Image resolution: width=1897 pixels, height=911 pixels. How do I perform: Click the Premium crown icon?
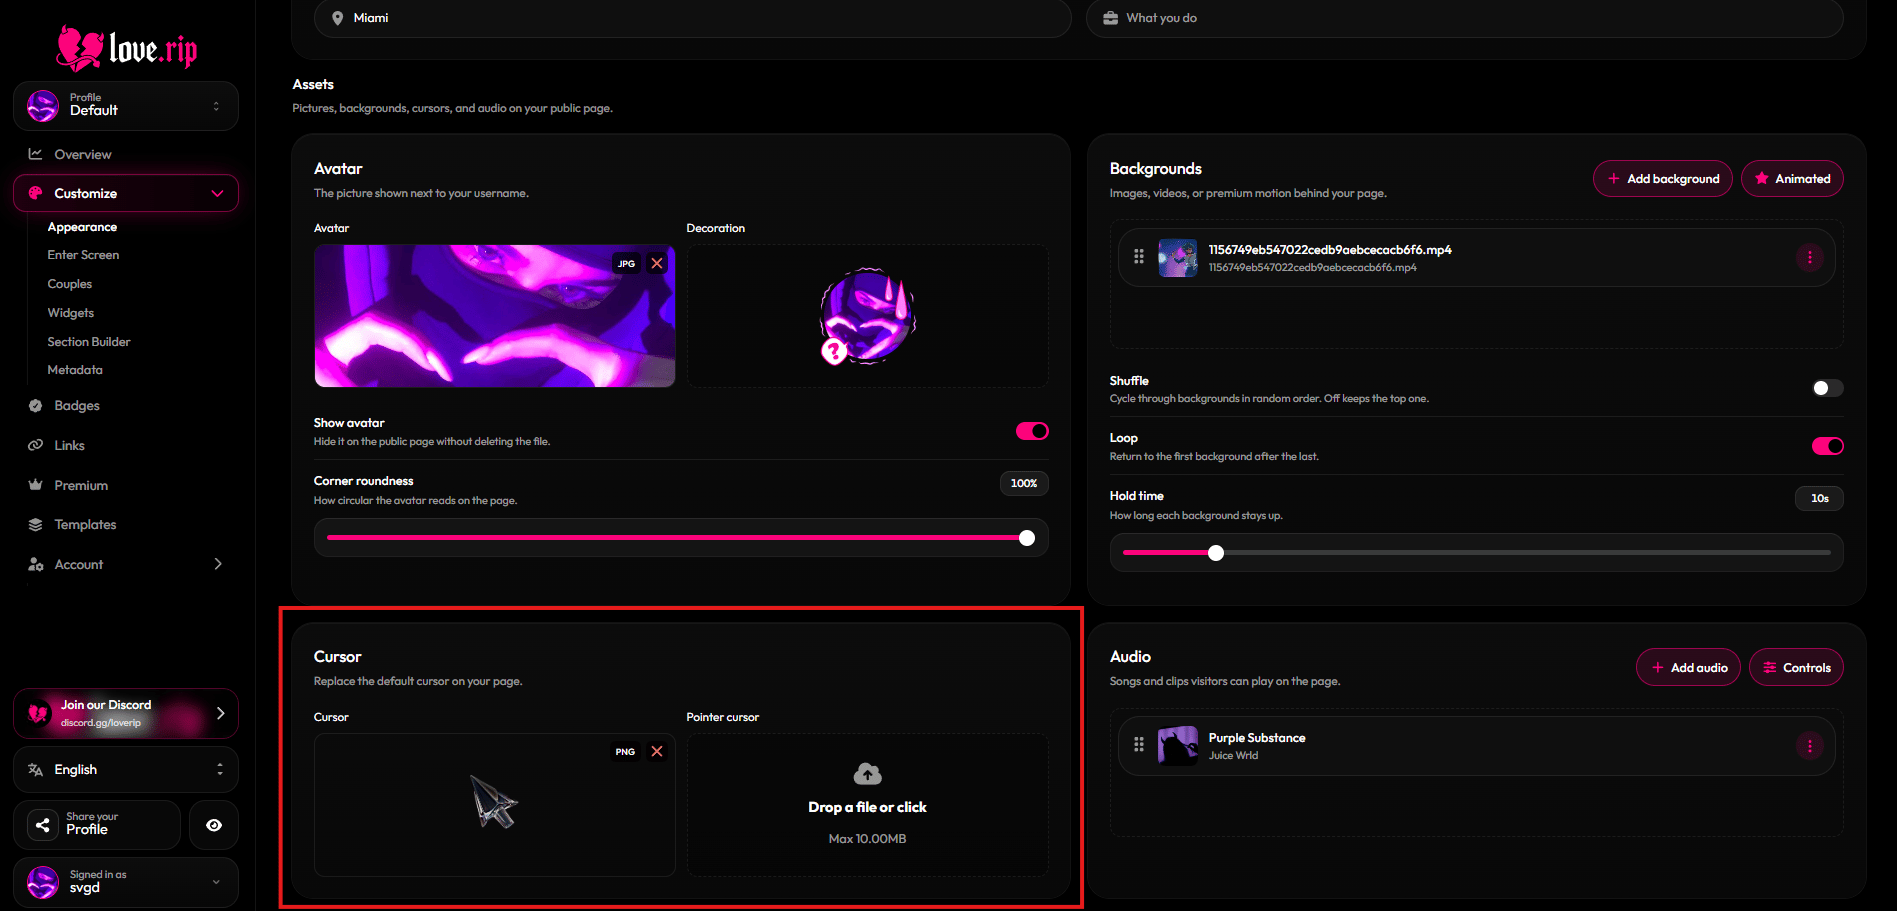point(35,485)
